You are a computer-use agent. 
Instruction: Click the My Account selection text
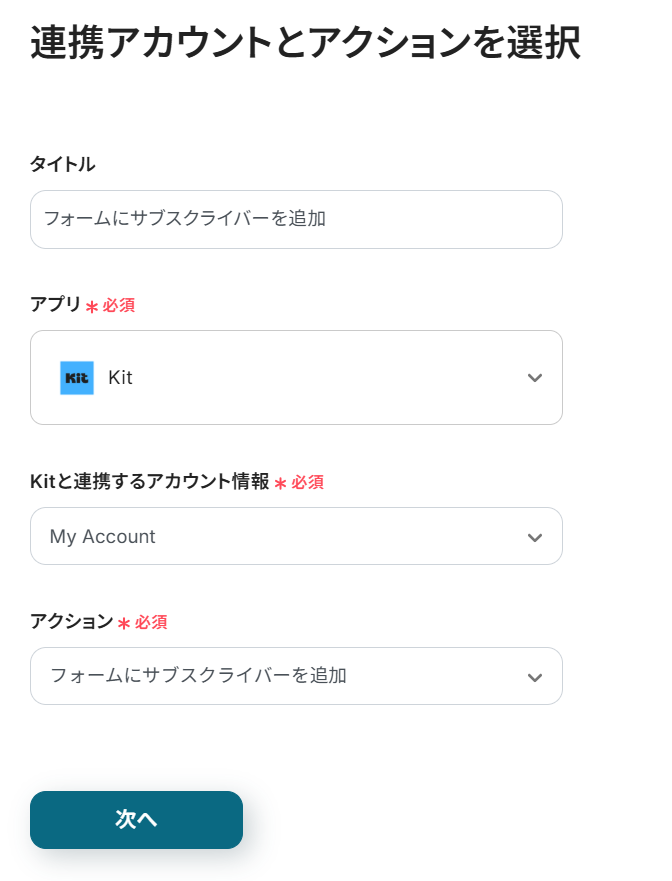pos(103,537)
